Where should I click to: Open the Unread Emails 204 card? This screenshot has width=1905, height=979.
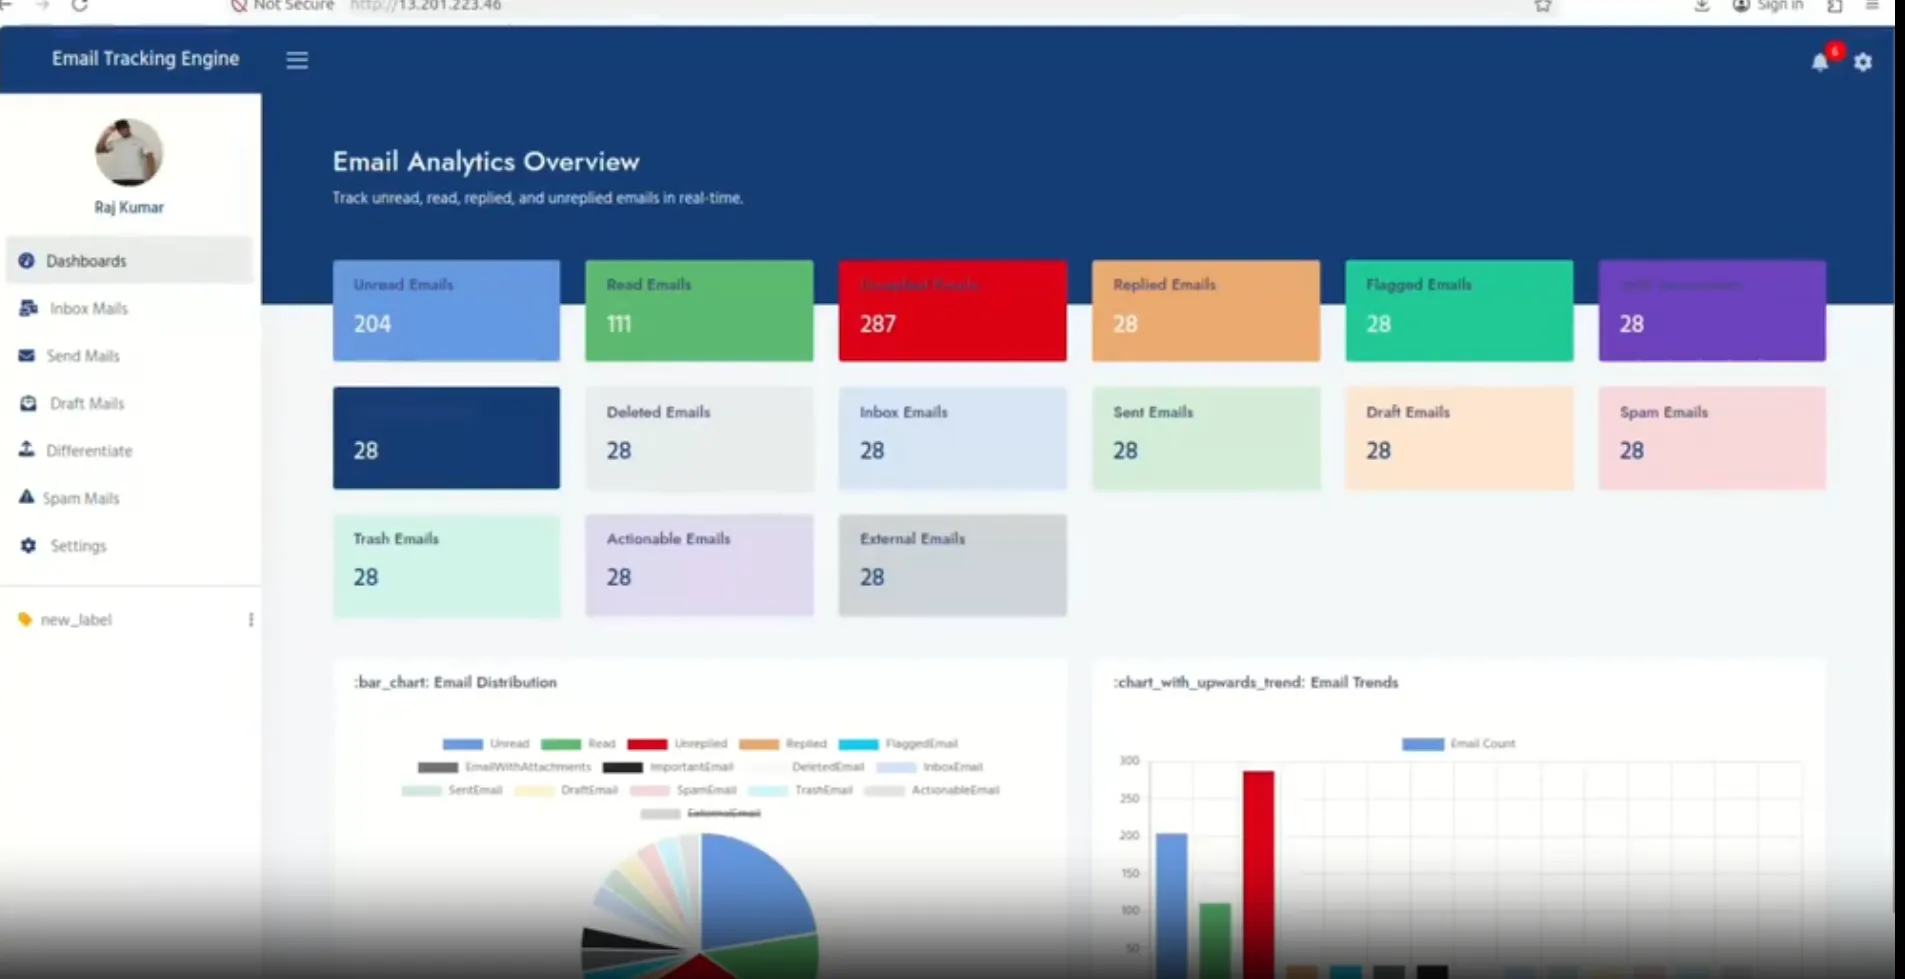click(446, 311)
